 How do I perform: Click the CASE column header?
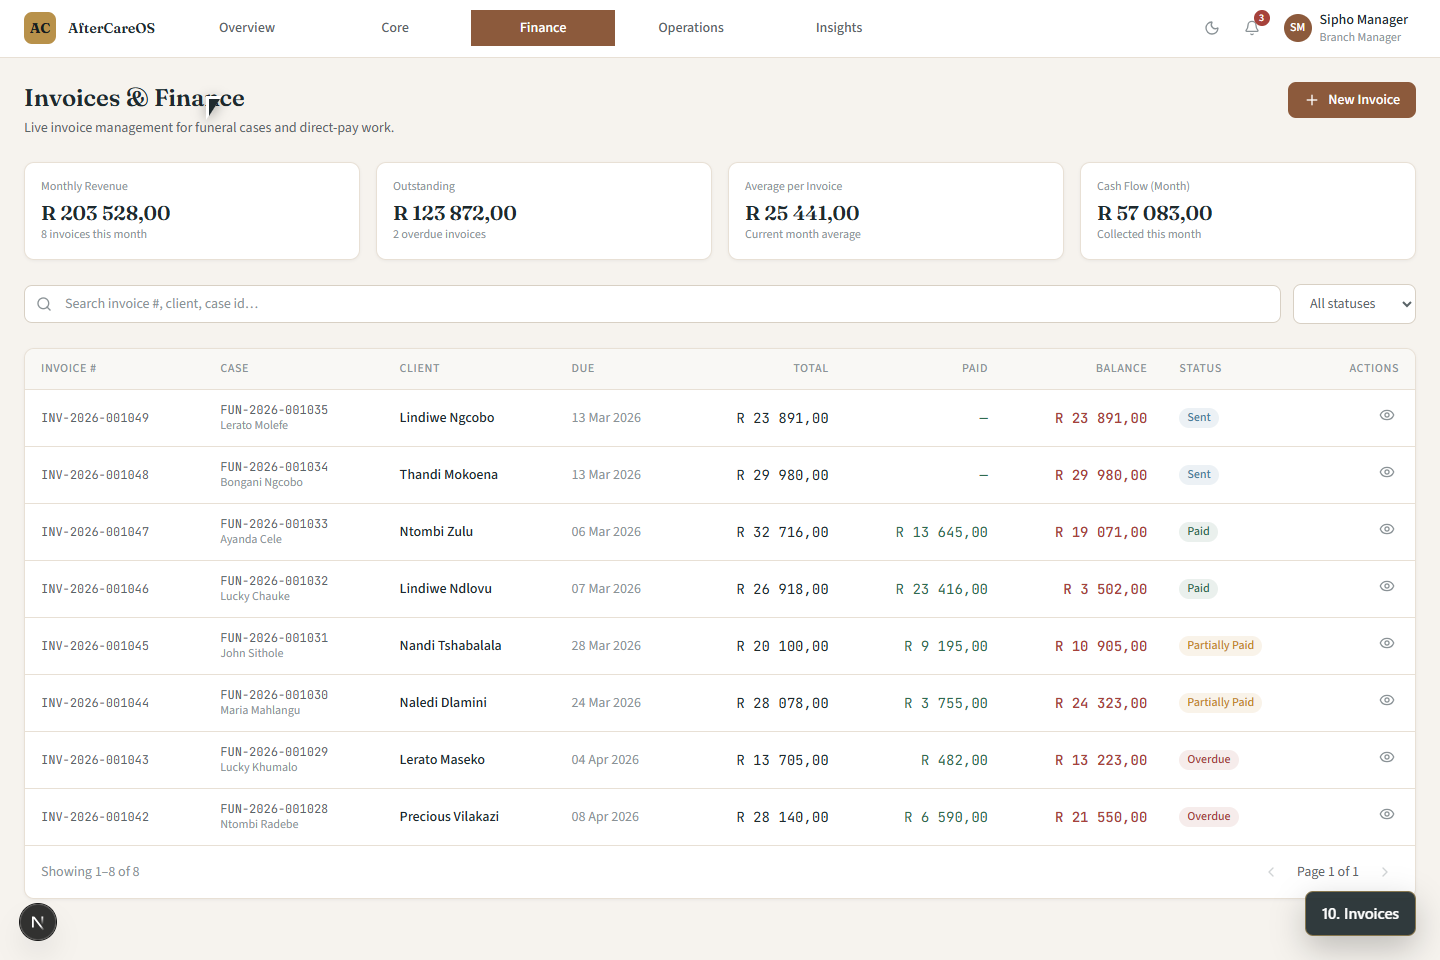pyautogui.click(x=234, y=369)
